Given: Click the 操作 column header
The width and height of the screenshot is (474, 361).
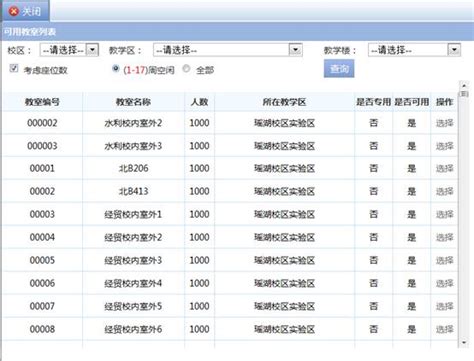Looking at the screenshot, I should (x=444, y=102).
